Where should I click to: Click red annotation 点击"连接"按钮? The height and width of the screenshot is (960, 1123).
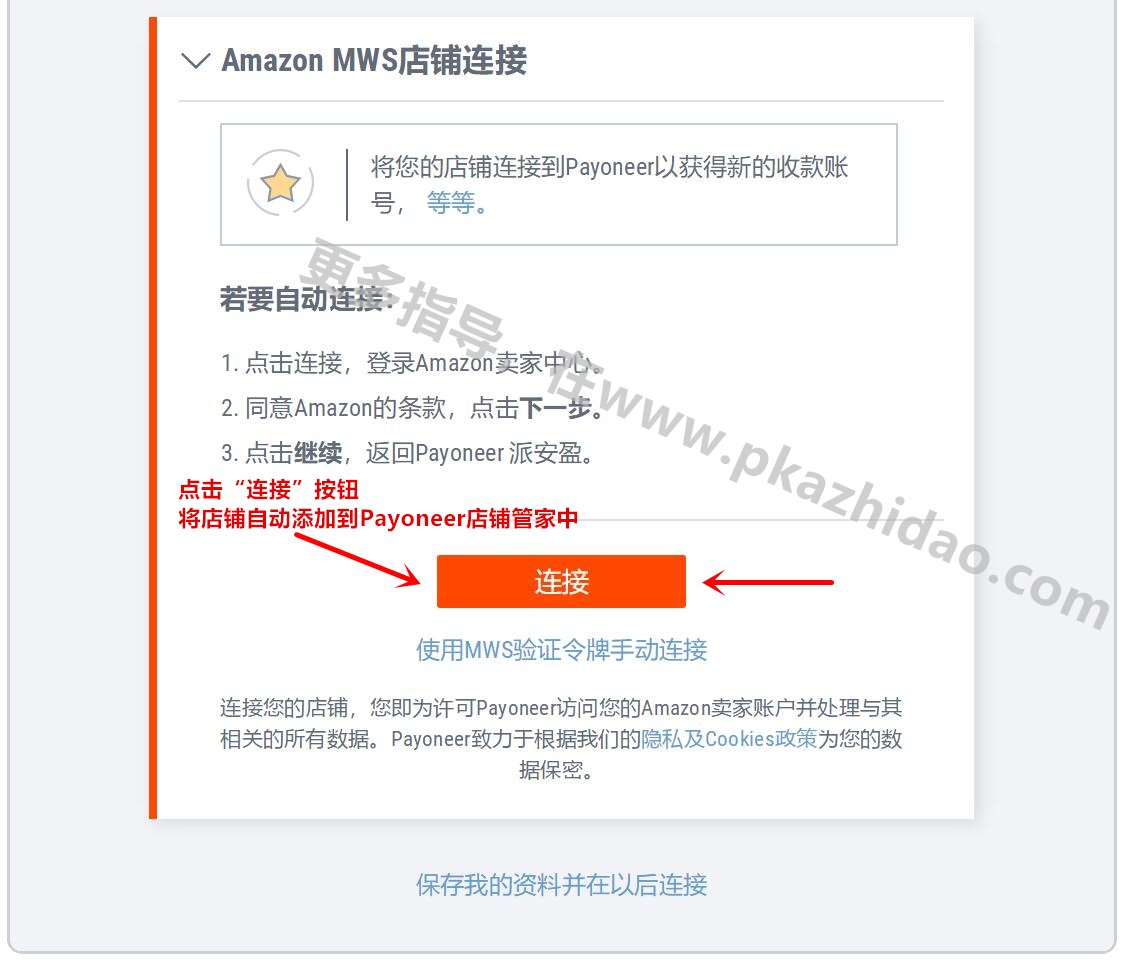click(x=269, y=490)
